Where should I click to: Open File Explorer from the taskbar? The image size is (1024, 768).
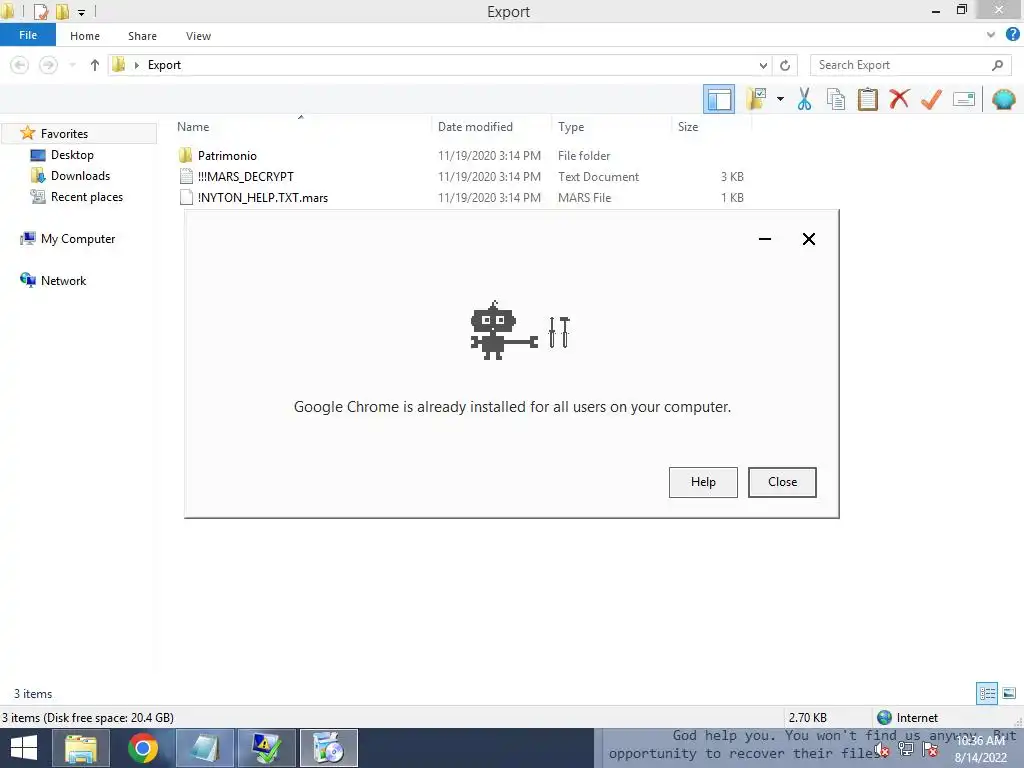(80, 748)
